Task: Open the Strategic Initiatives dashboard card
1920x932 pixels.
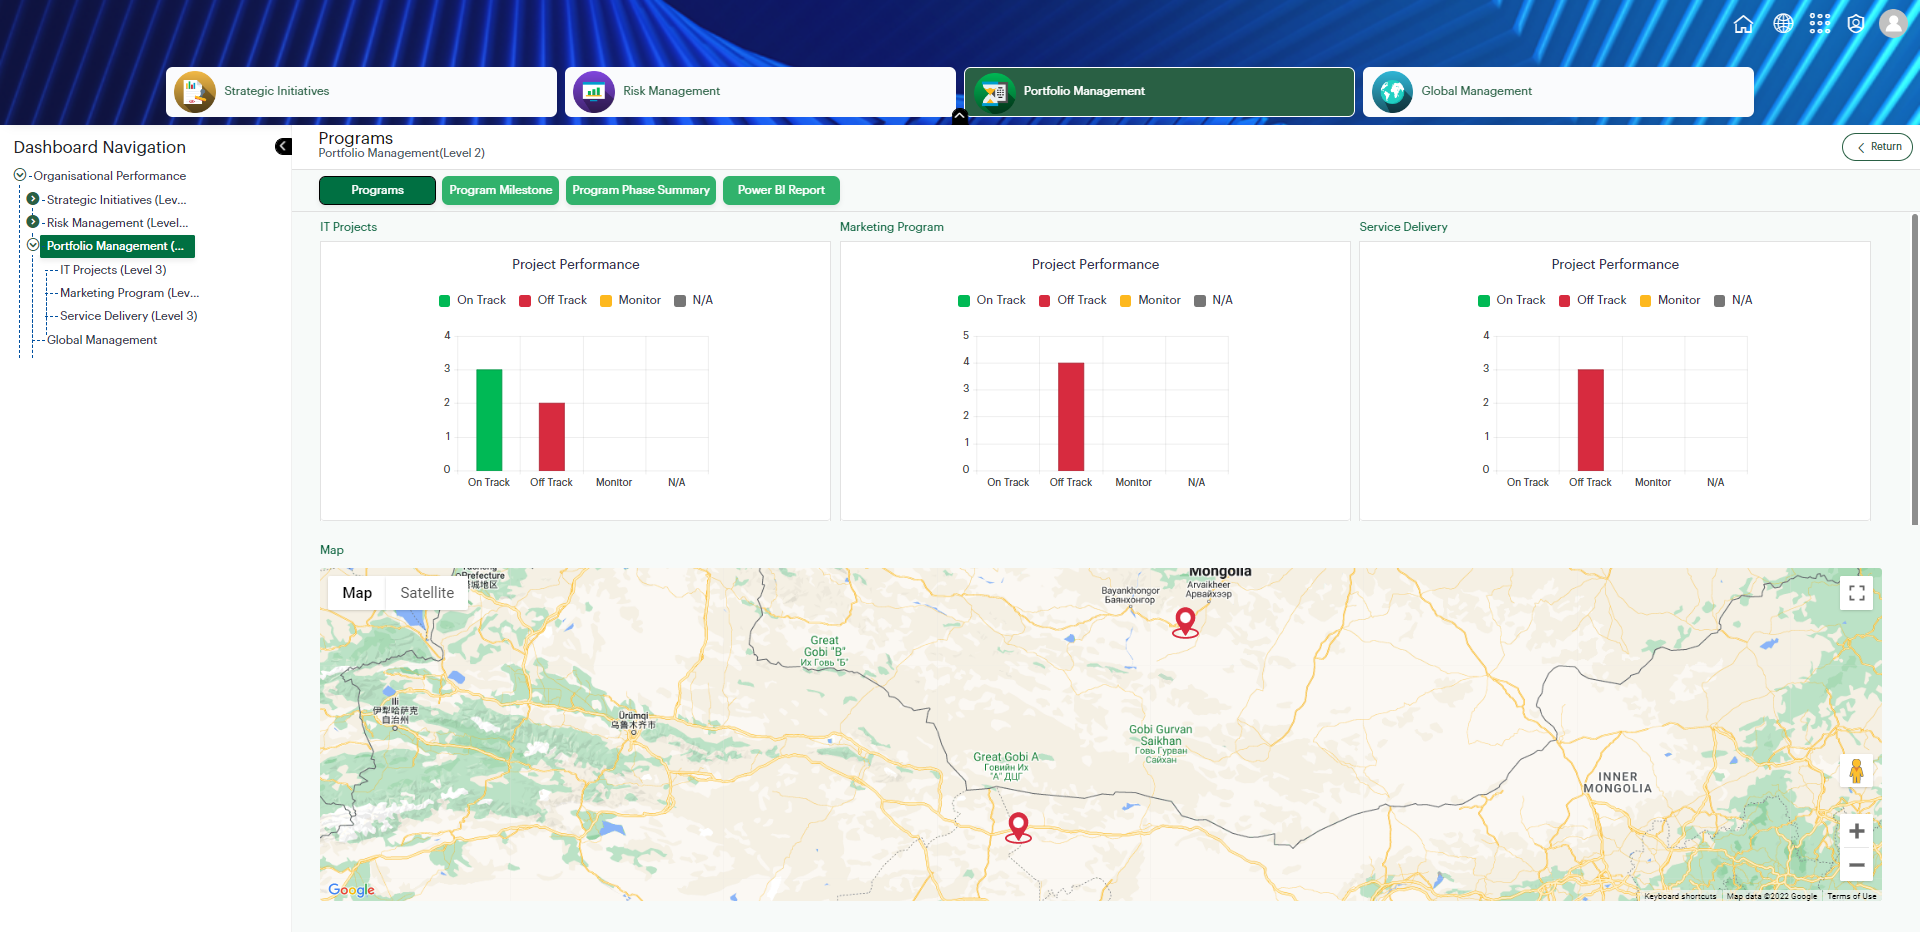Action: point(361,92)
